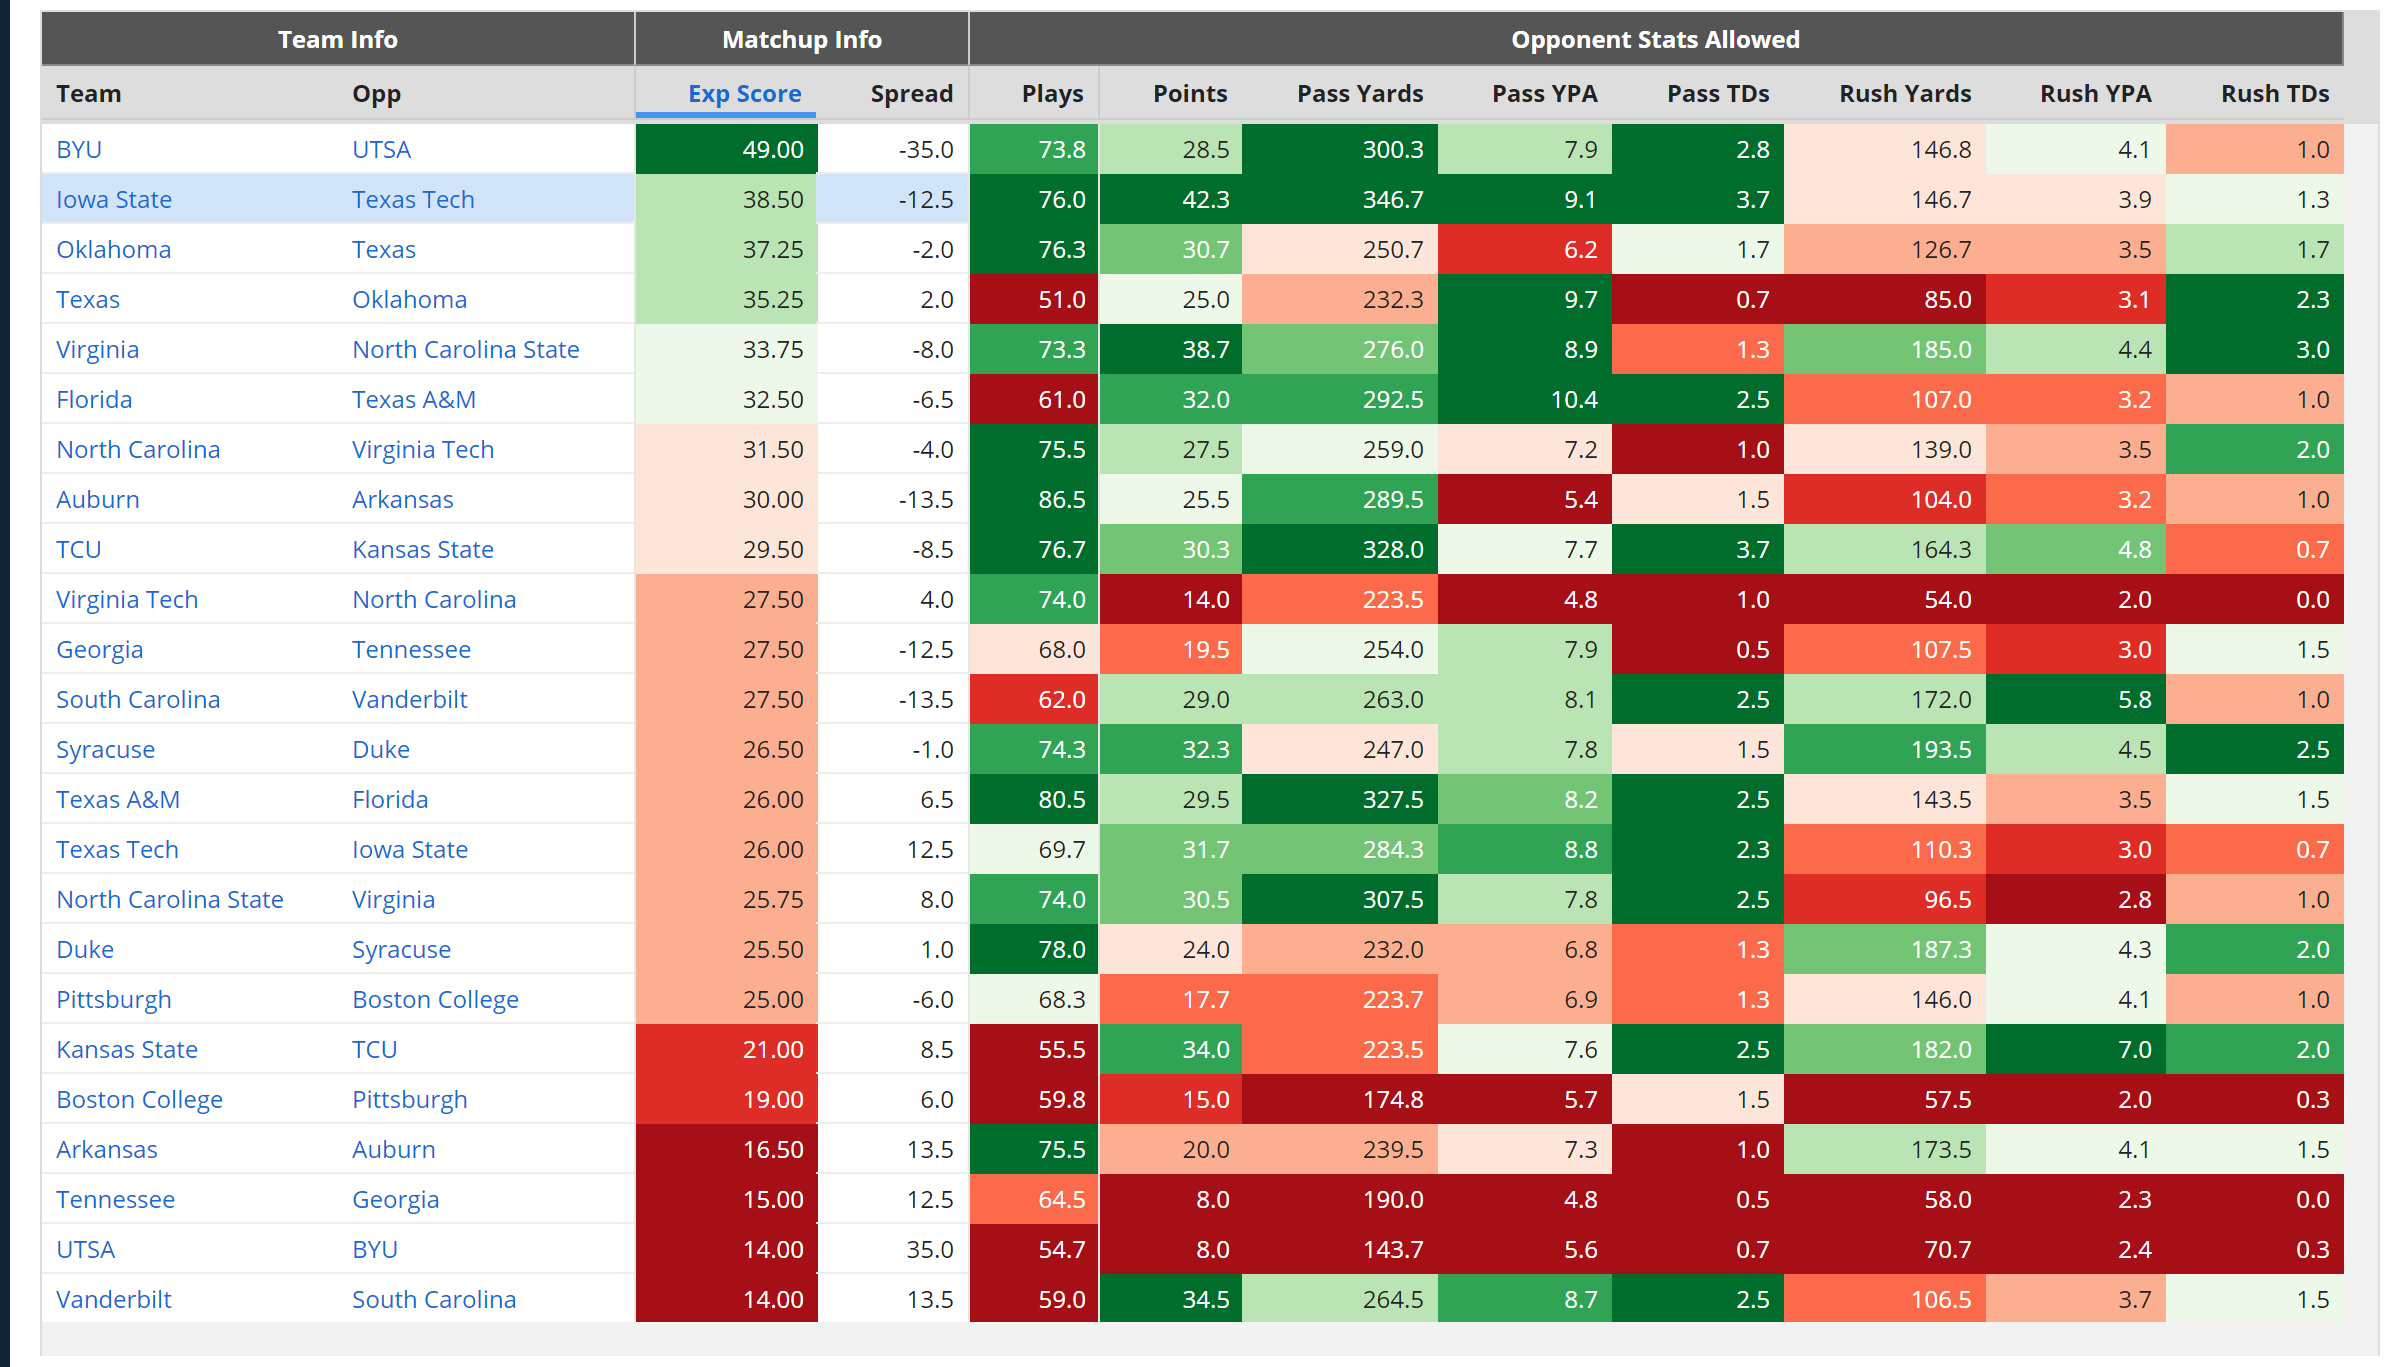The image size is (2408, 1367).
Task: Open the Kansas State team link
Action: tap(127, 1049)
